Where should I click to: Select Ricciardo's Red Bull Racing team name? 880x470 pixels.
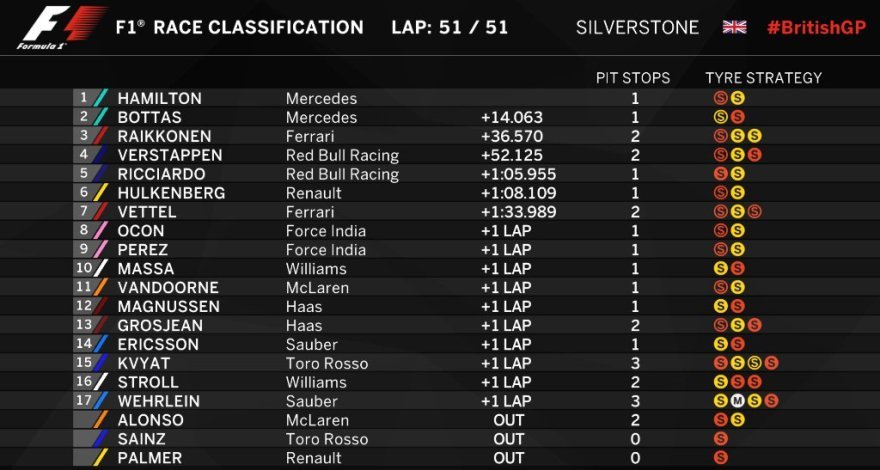[x=342, y=174]
